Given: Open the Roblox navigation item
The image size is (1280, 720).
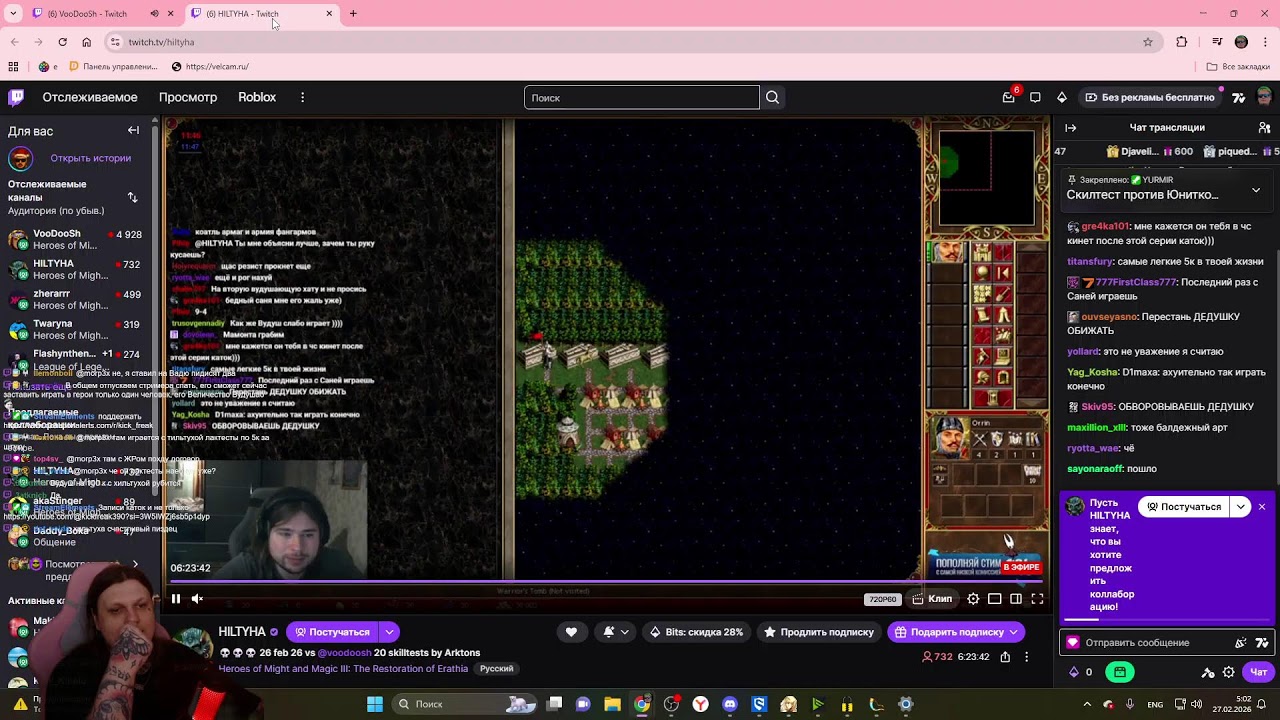Looking at the screenshot, I should point(257,97).
